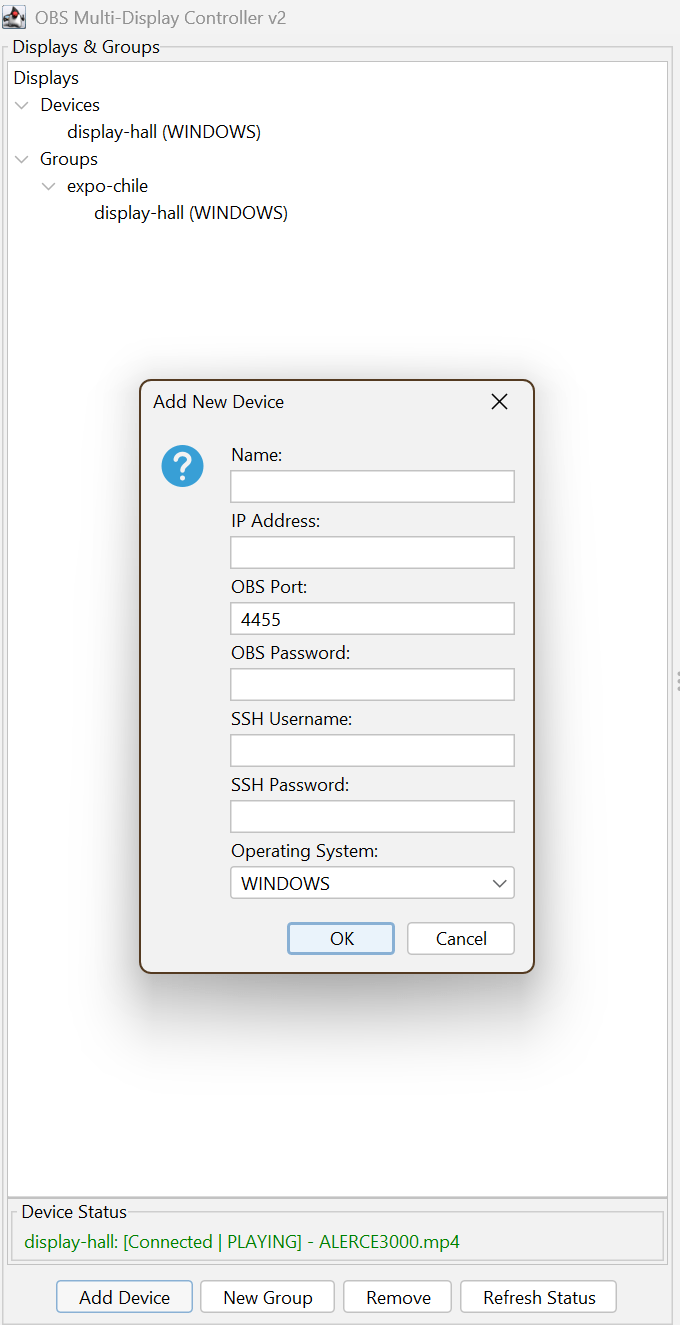Focus the IP Address text field
The image size is (680, 1325).
(x=372, y=553)
